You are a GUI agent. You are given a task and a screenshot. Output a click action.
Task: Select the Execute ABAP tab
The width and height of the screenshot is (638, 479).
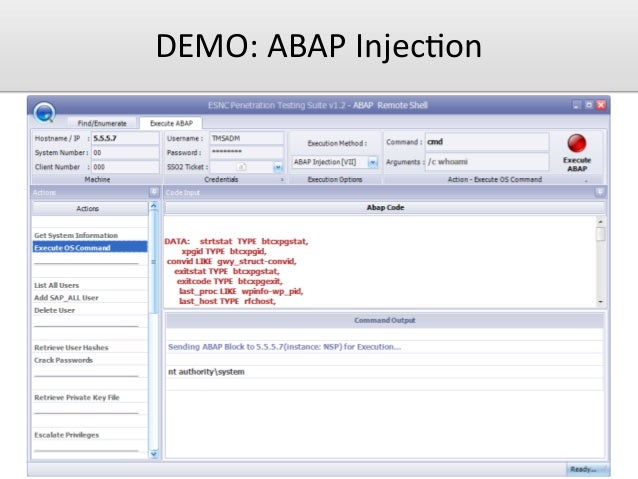(171, 123)
